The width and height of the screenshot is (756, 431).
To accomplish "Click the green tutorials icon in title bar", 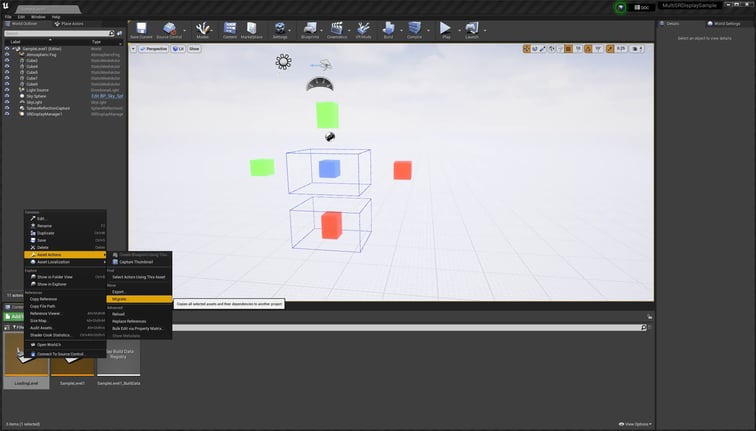I will click(x=620, y=7).
